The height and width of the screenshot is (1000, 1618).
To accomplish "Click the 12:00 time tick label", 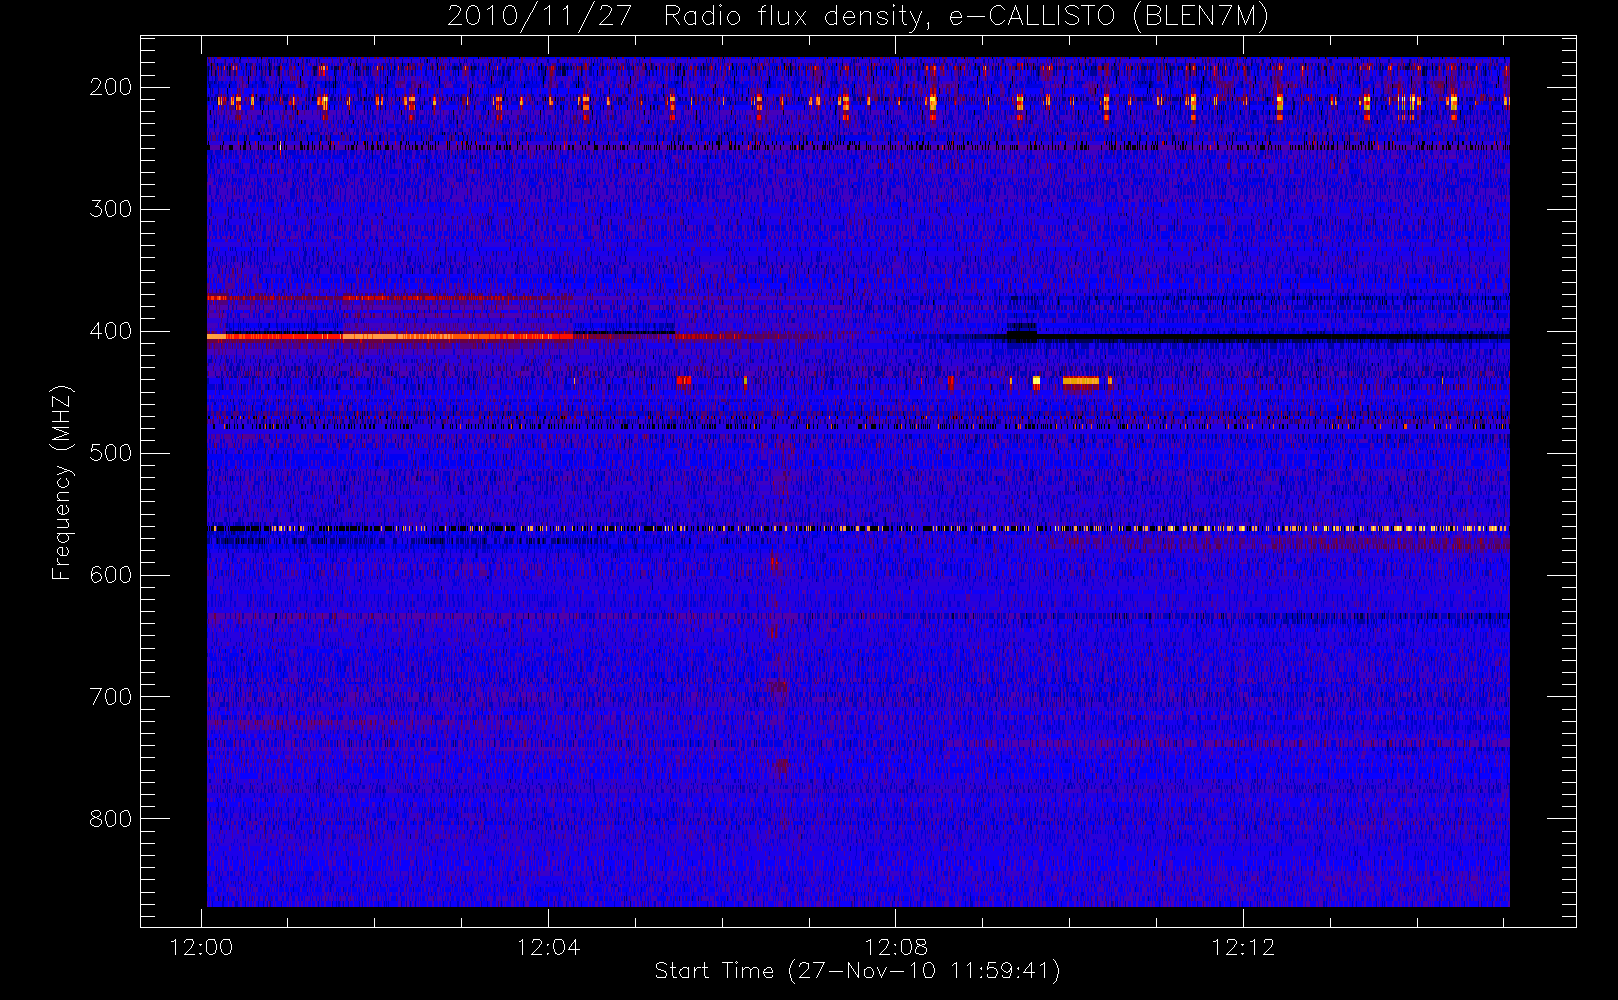I will pos(202,947).
